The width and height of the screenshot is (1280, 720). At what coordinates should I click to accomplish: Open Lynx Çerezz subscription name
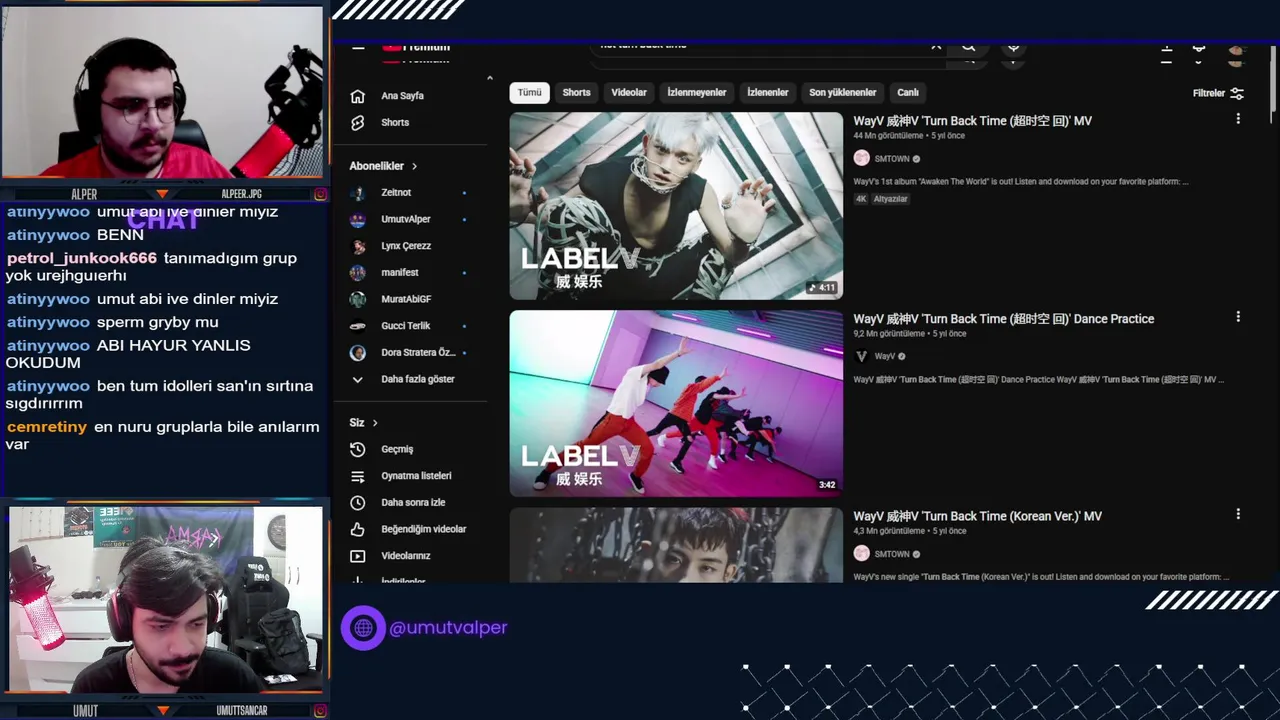pos(406,246)
